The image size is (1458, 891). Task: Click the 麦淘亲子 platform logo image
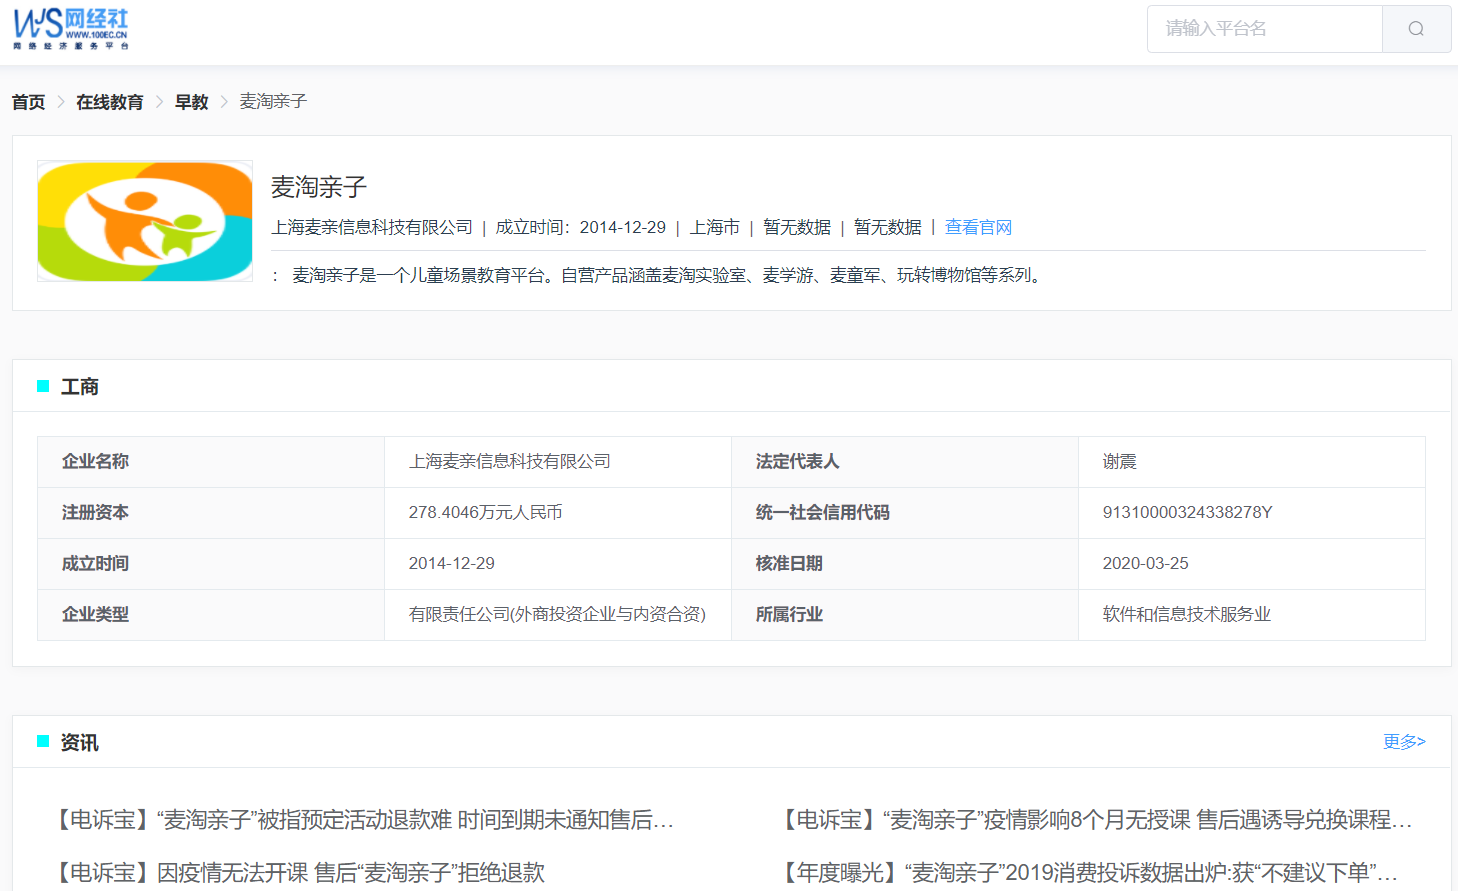pyautogui.click(x=145, y=221)
